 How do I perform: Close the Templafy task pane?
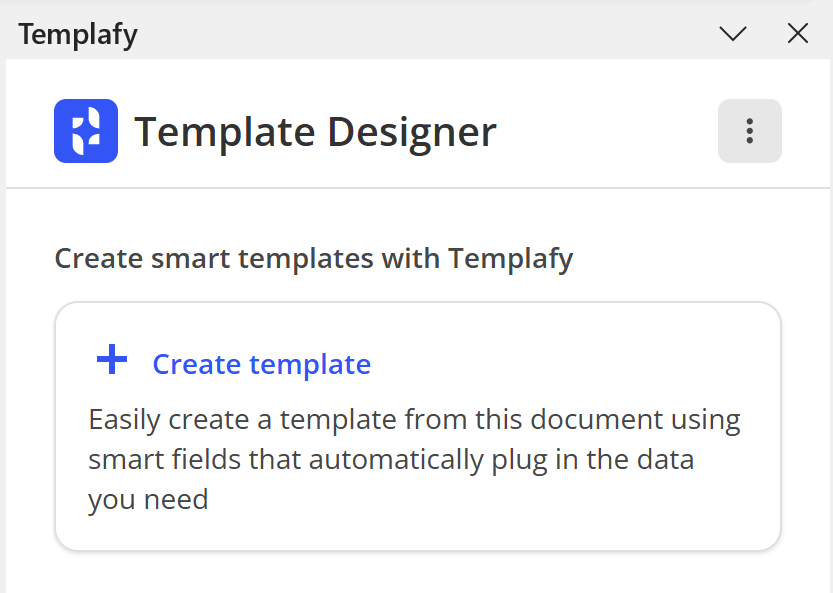point(798,33)
